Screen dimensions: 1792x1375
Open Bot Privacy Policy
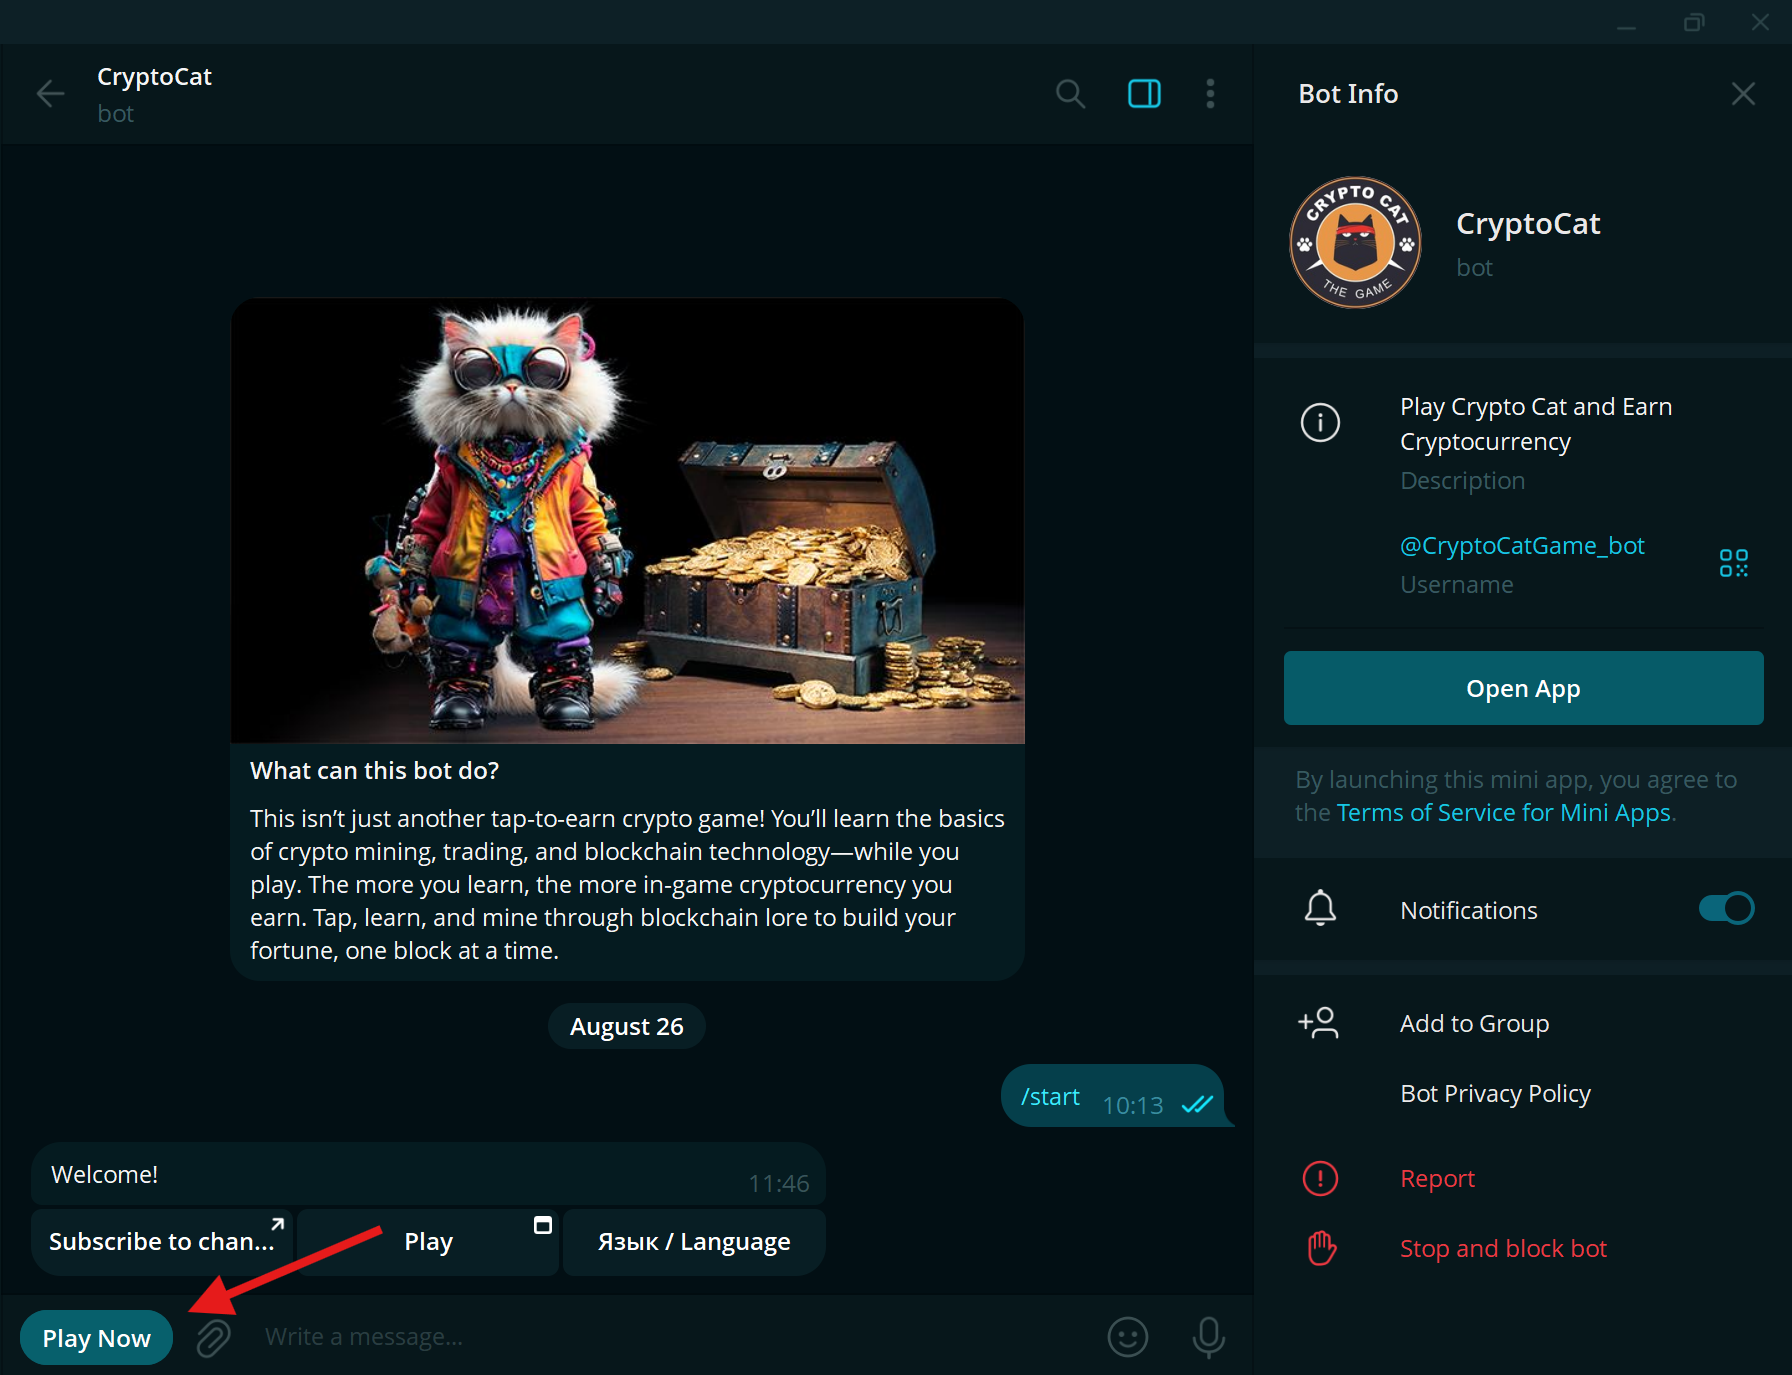(x=1495, y=1094)
